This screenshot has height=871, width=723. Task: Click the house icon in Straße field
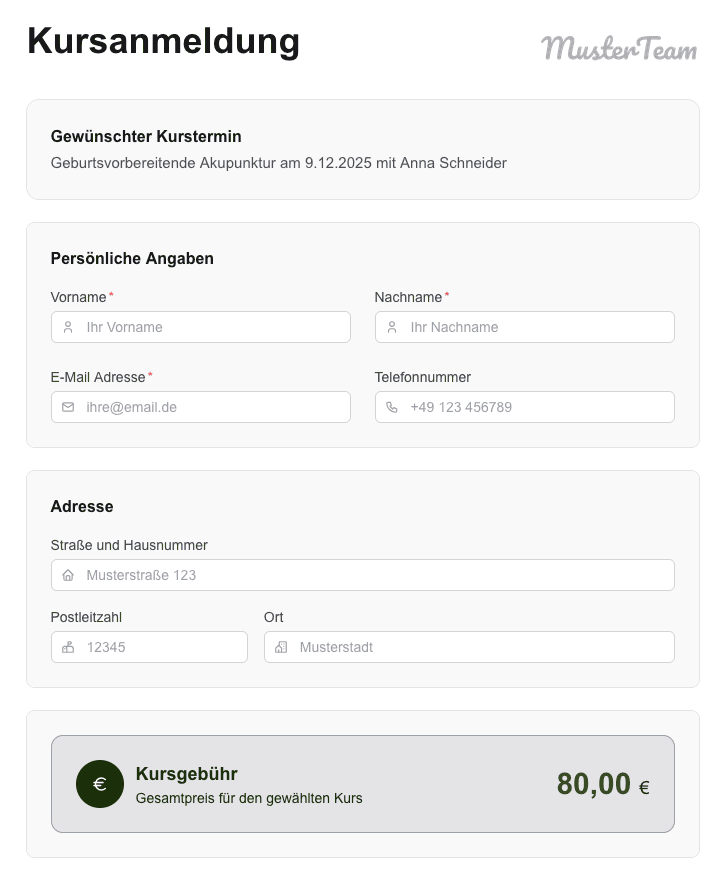tap(68, 575)
